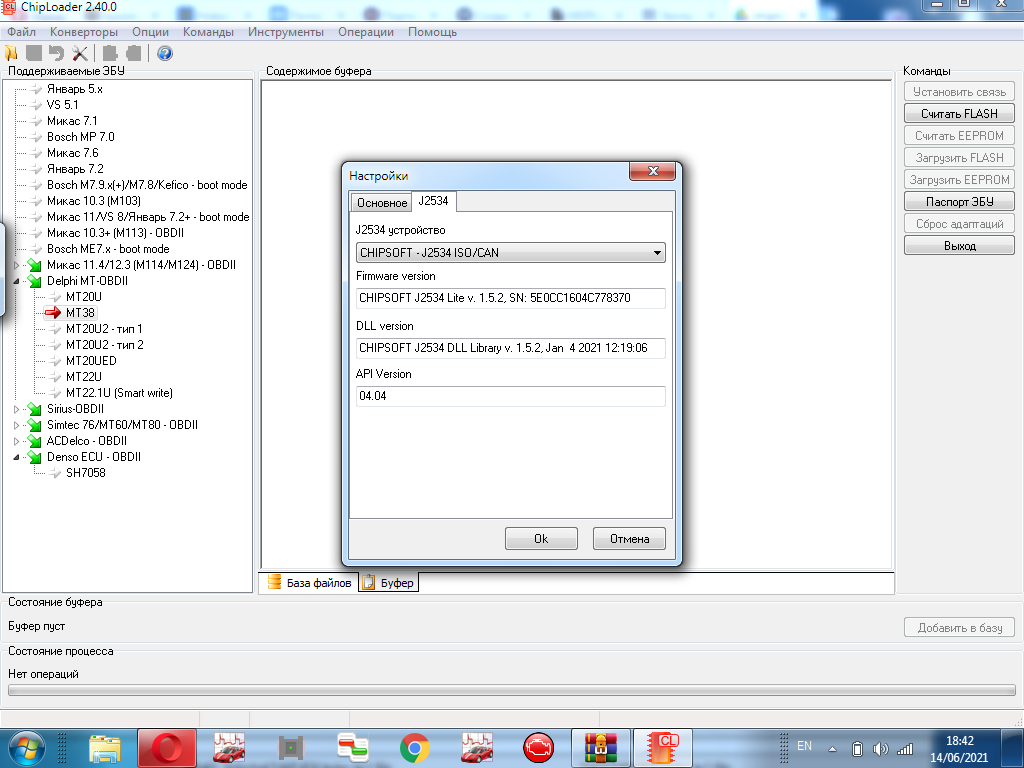
Task: Click the red arrow icon beside MT38
Action: pos(53,313)
